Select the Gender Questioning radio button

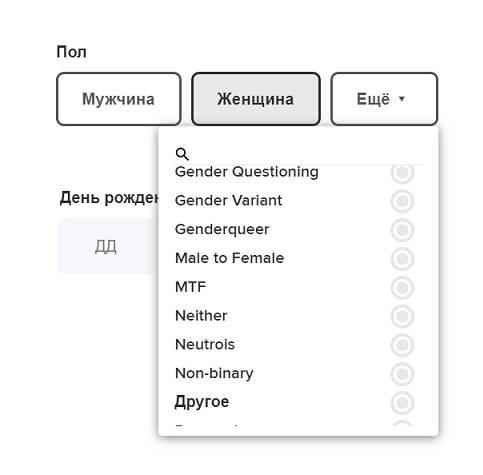[x=402, y=172]
